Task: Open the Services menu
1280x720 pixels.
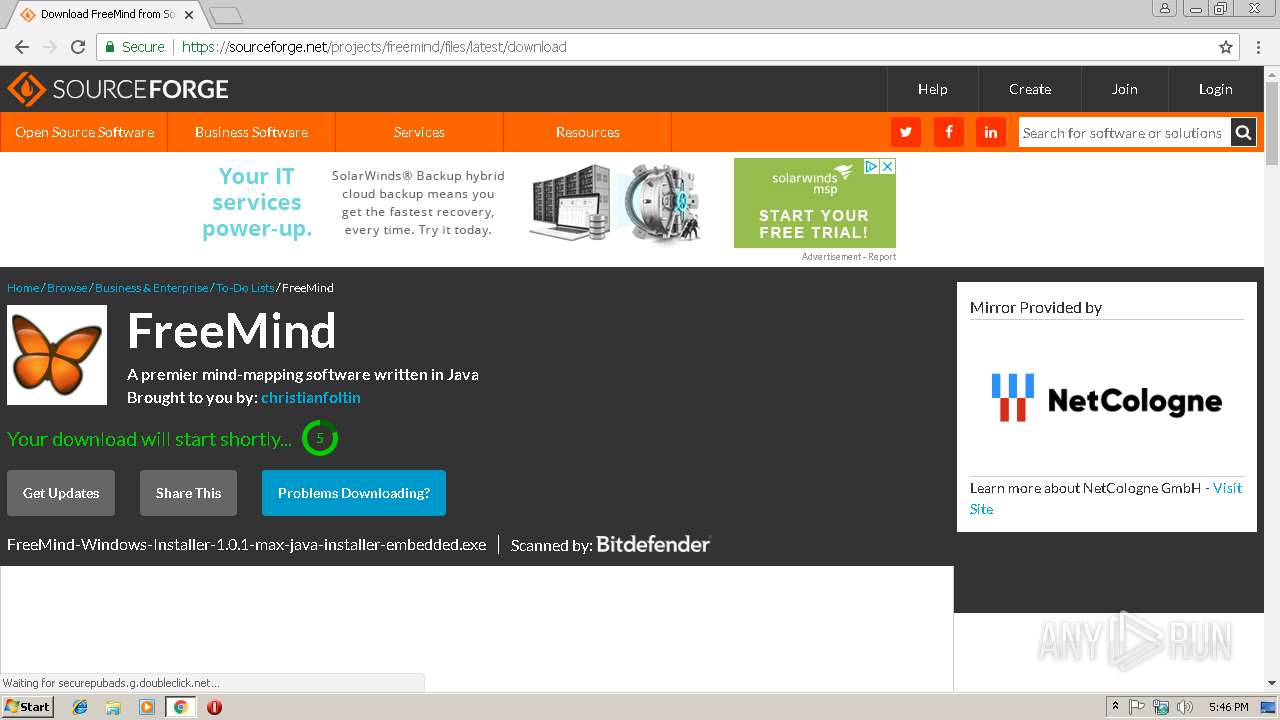Action: (x=419, y=132)
